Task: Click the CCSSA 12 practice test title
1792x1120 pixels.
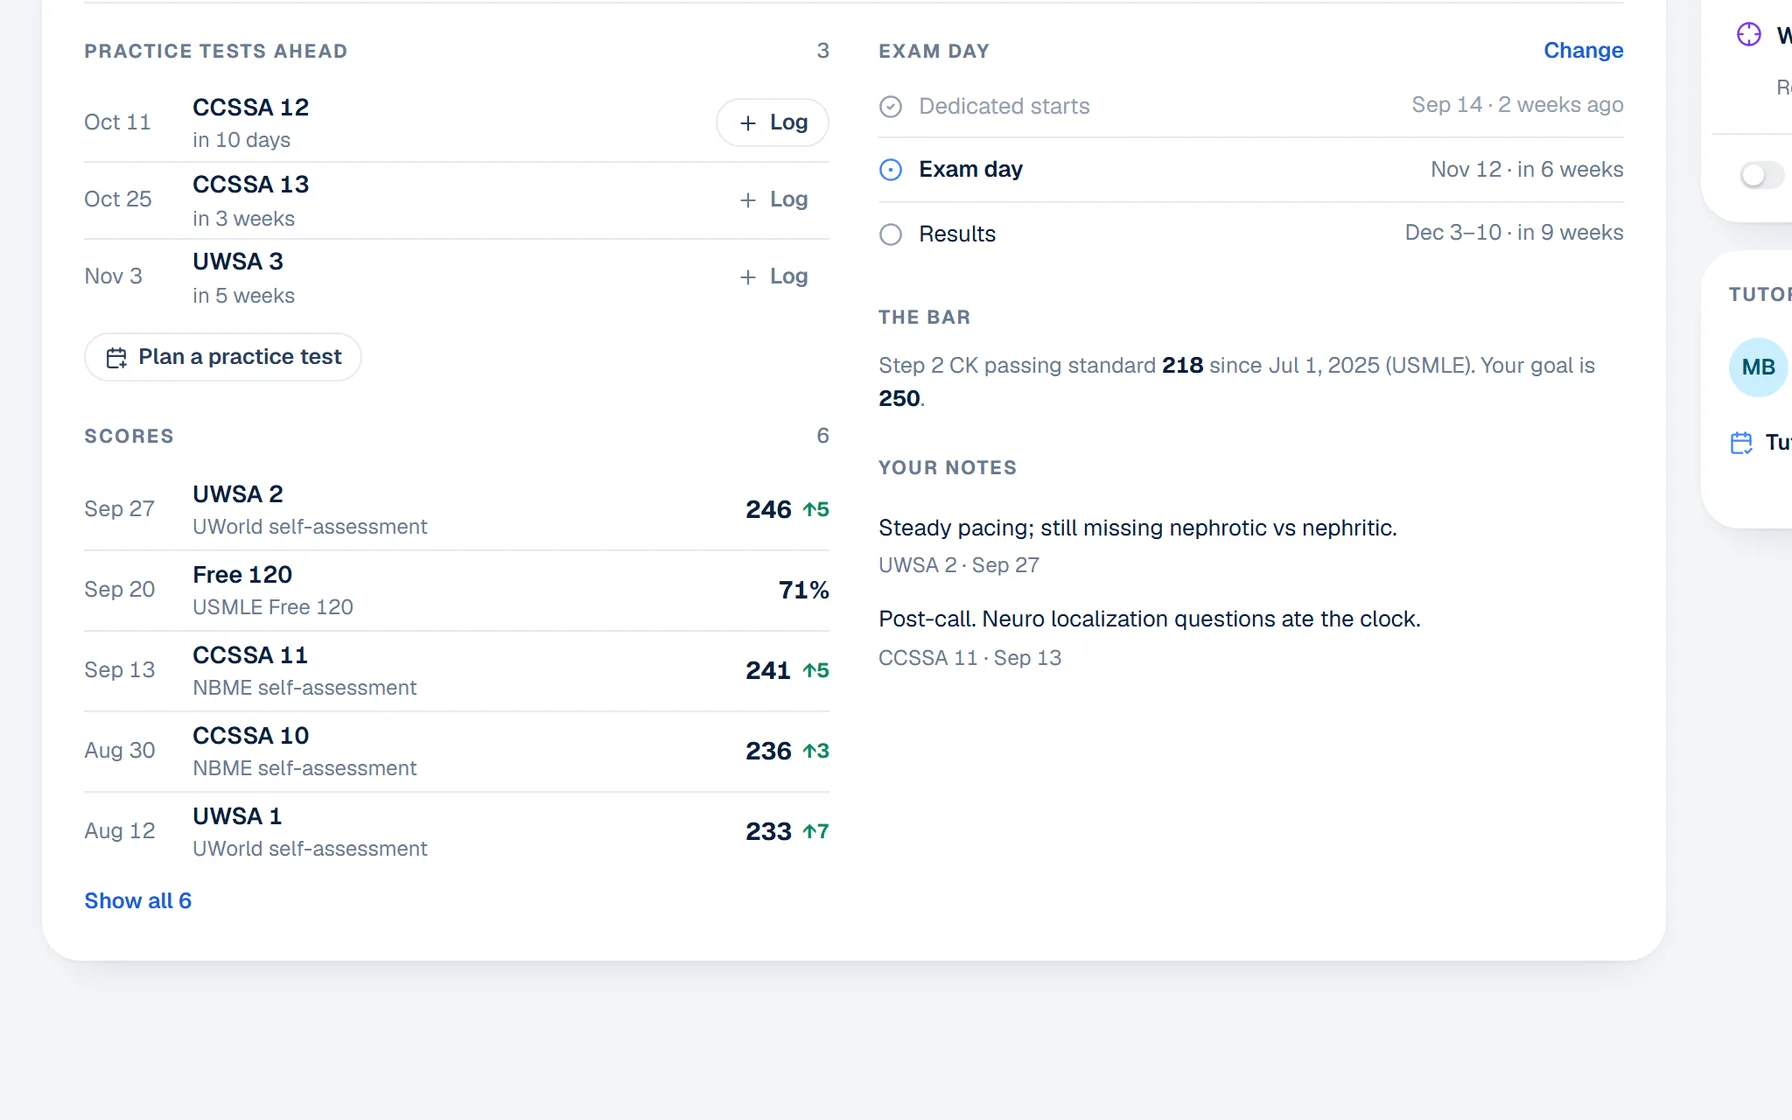Action: point(251,107)
